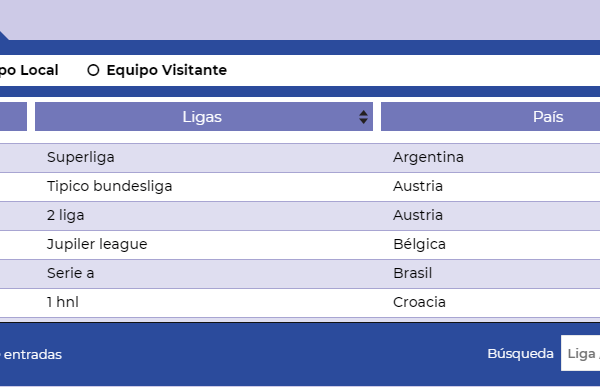This screenshot has width=600, height=387.
Task: Select the Bélgica country cell
Action: (x=419, y=244)
